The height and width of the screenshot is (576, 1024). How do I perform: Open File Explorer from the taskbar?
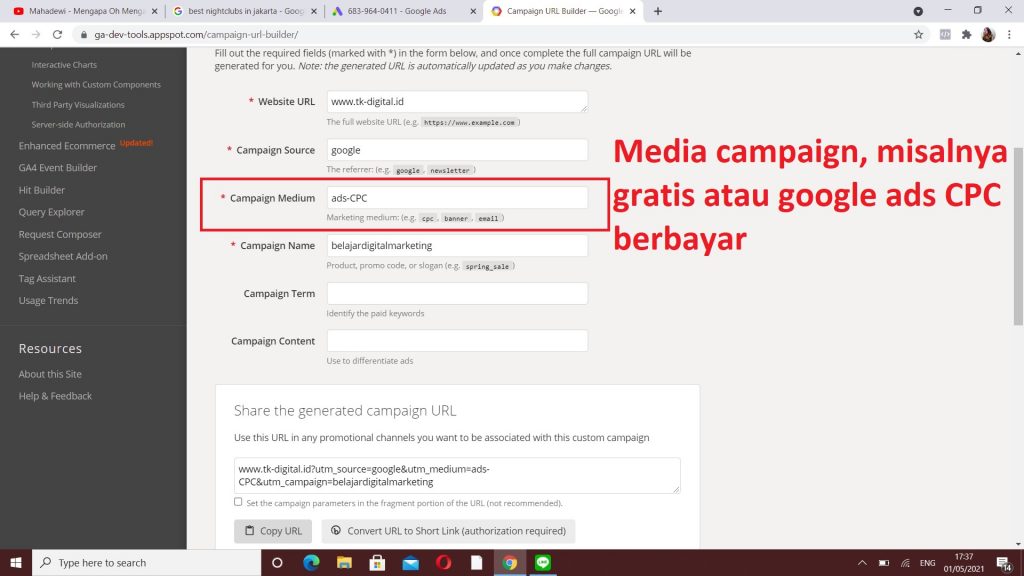click(344, 562)
